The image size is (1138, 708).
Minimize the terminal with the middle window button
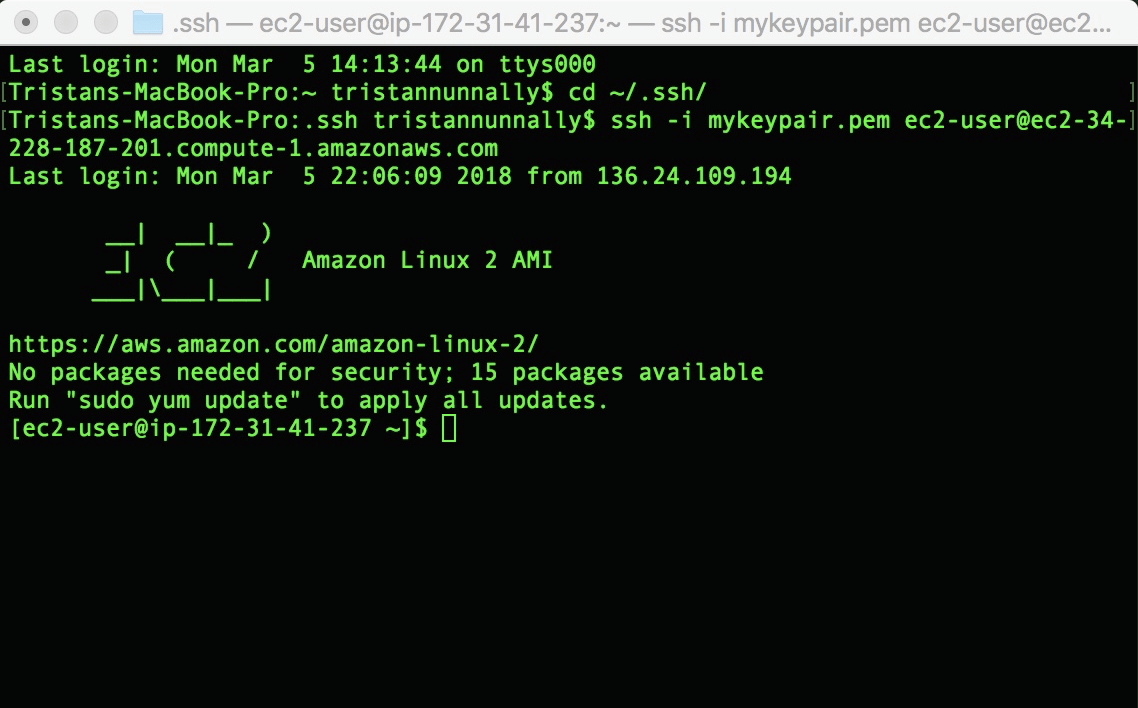pyautogui.click(x=66, y=22)
